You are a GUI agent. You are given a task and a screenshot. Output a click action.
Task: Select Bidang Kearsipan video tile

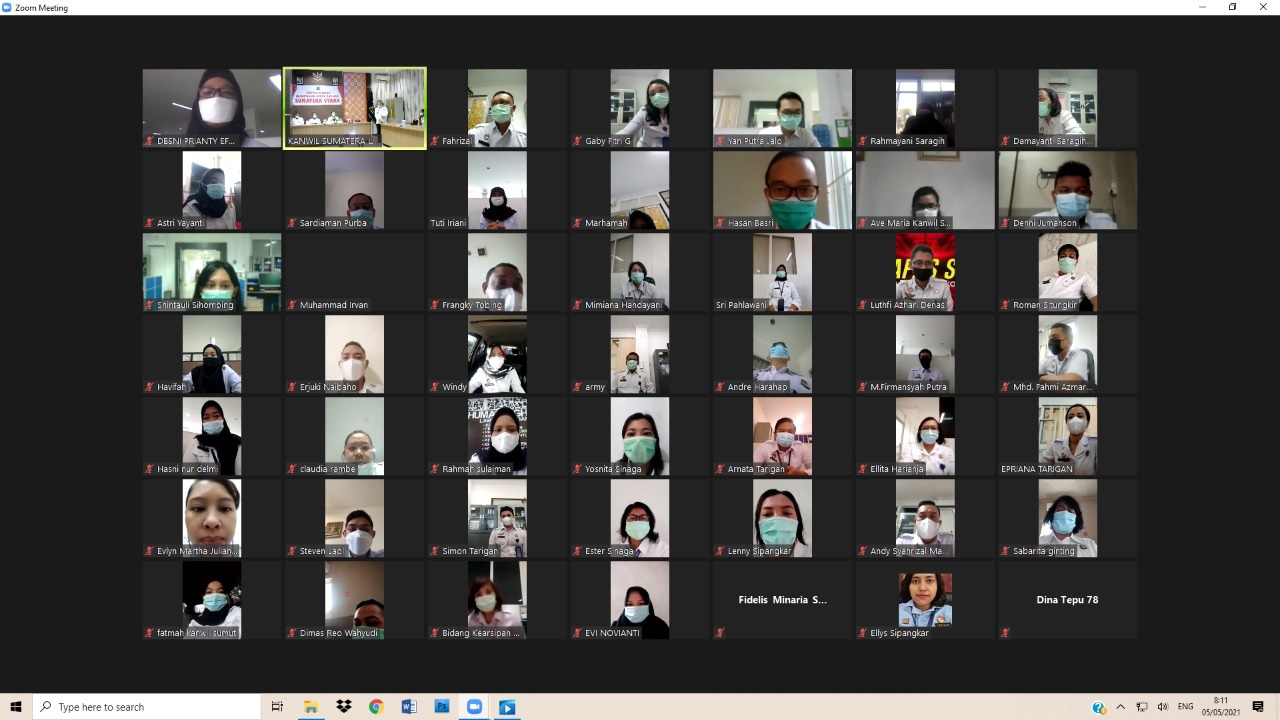(497, 600)
